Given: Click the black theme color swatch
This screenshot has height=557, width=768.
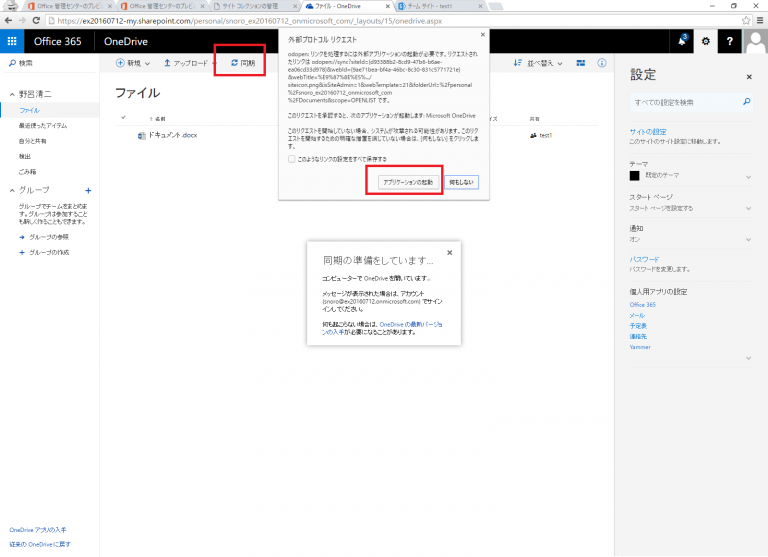Looking at the screenshot, I should [634, 176].
